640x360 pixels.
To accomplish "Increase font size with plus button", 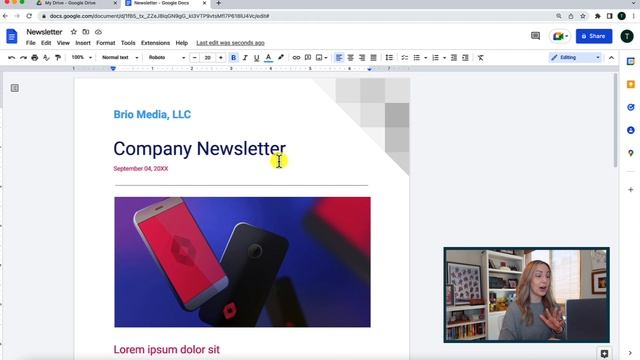I will pos(221,58).
